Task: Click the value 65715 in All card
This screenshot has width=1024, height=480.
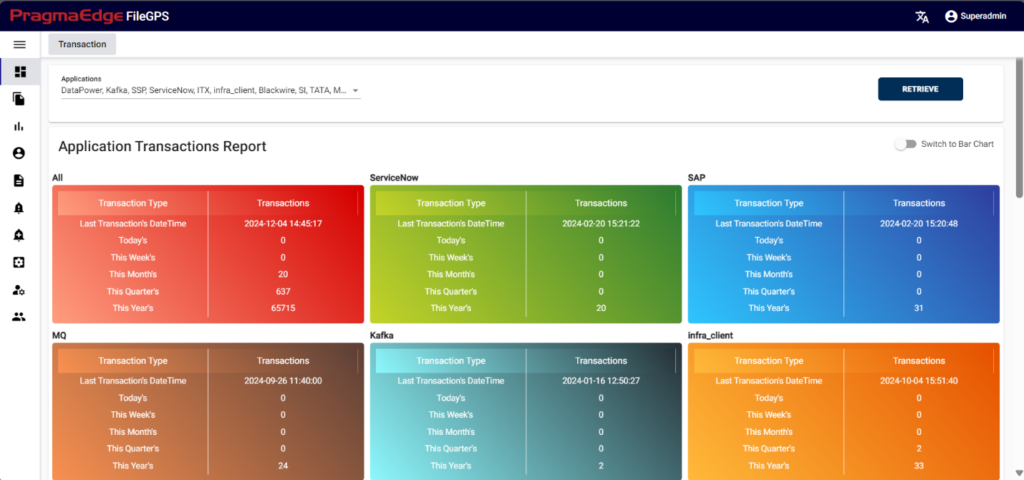Action: point(283,308)
